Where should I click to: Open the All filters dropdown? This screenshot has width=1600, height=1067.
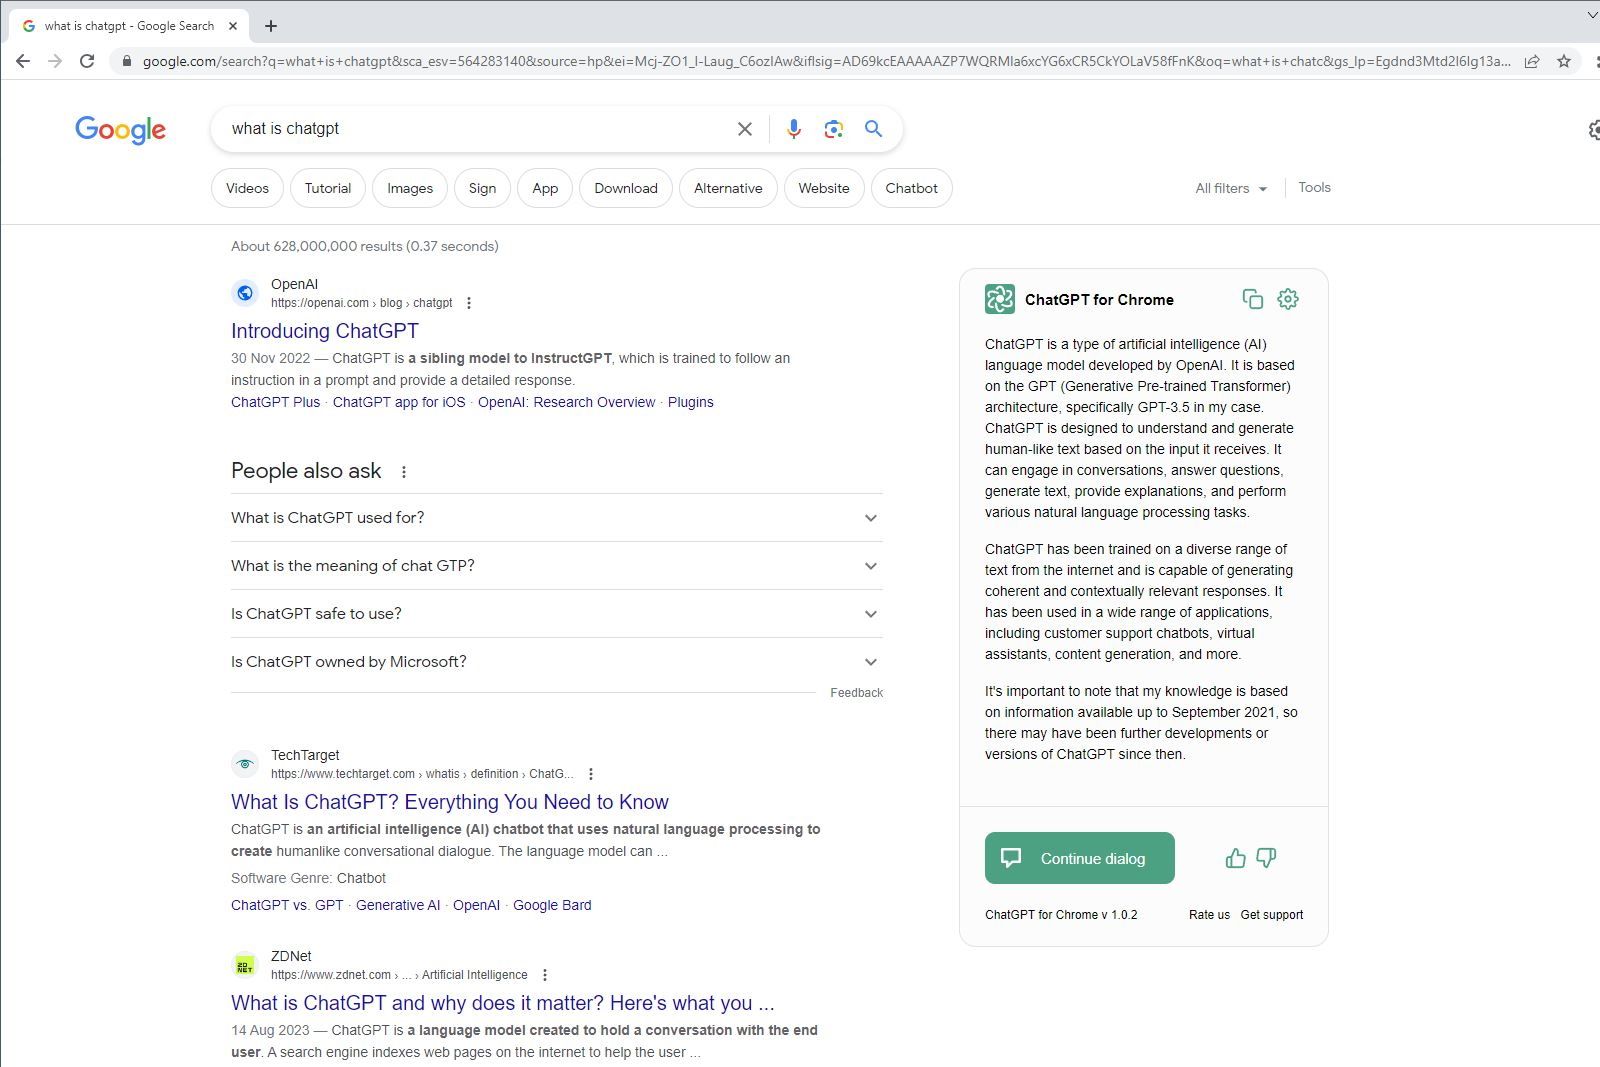[x=1231, y=188]
